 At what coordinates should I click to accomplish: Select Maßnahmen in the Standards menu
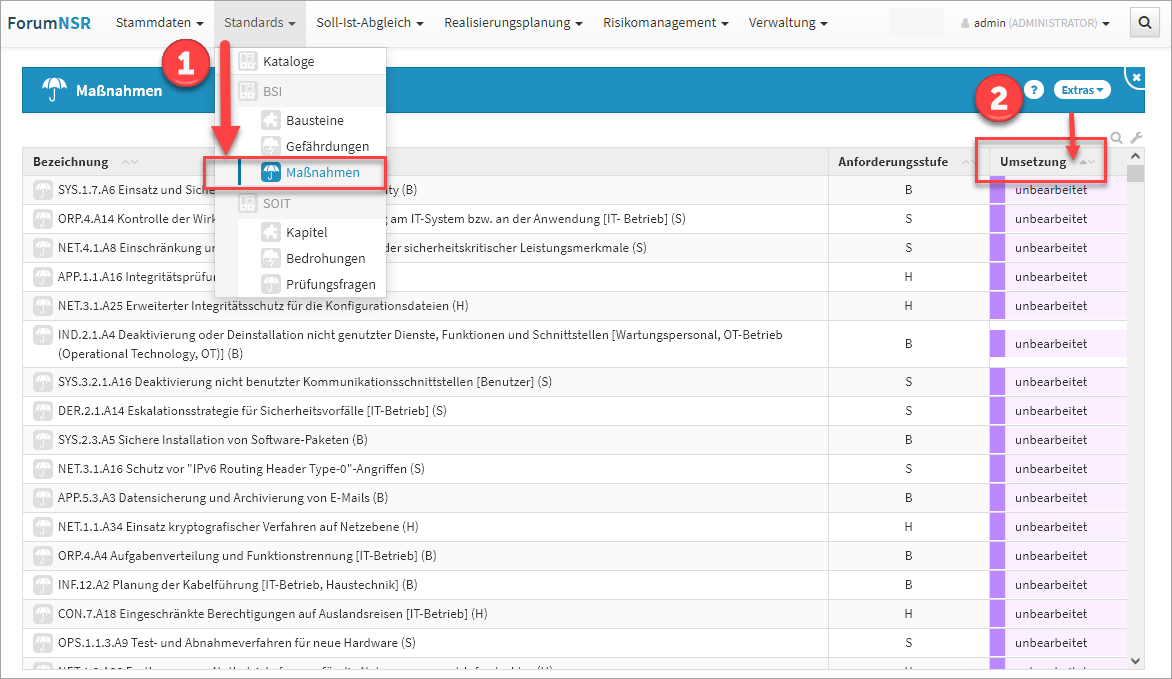tap(322, 172)
